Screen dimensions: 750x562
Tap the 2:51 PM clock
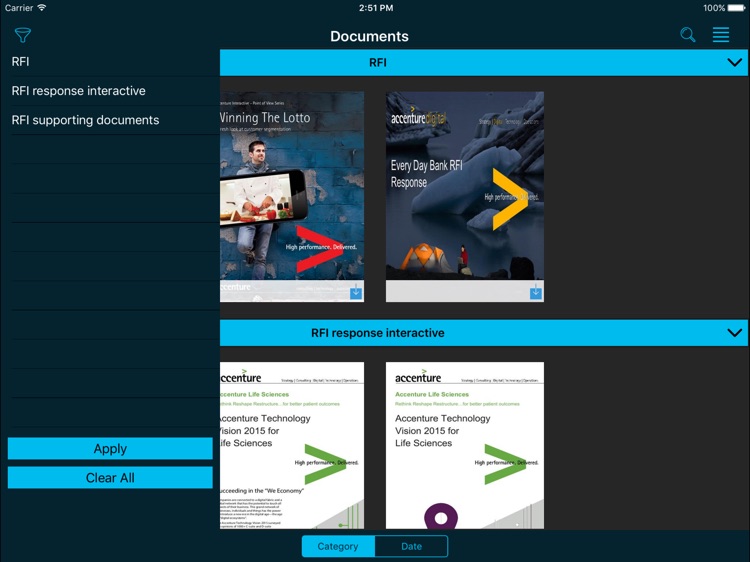click(376, 8)
